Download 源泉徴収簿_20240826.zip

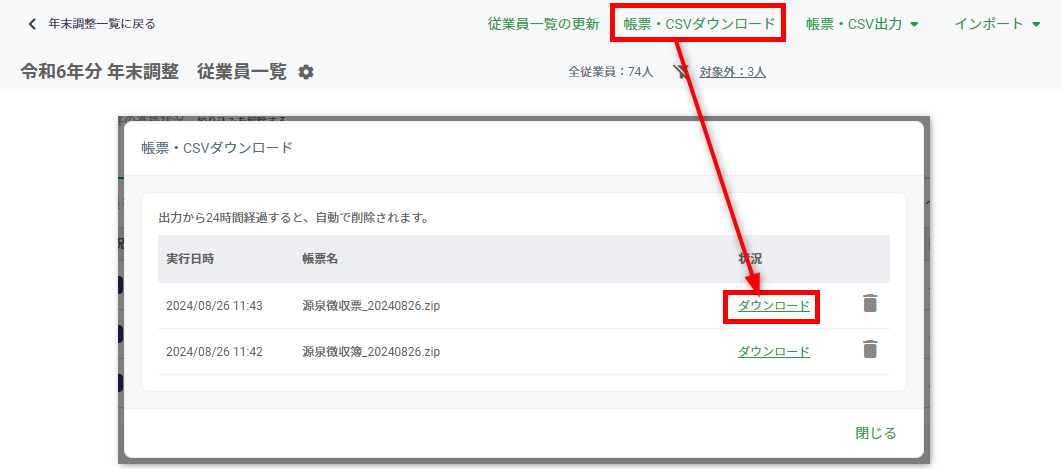[x=773, y=352]
